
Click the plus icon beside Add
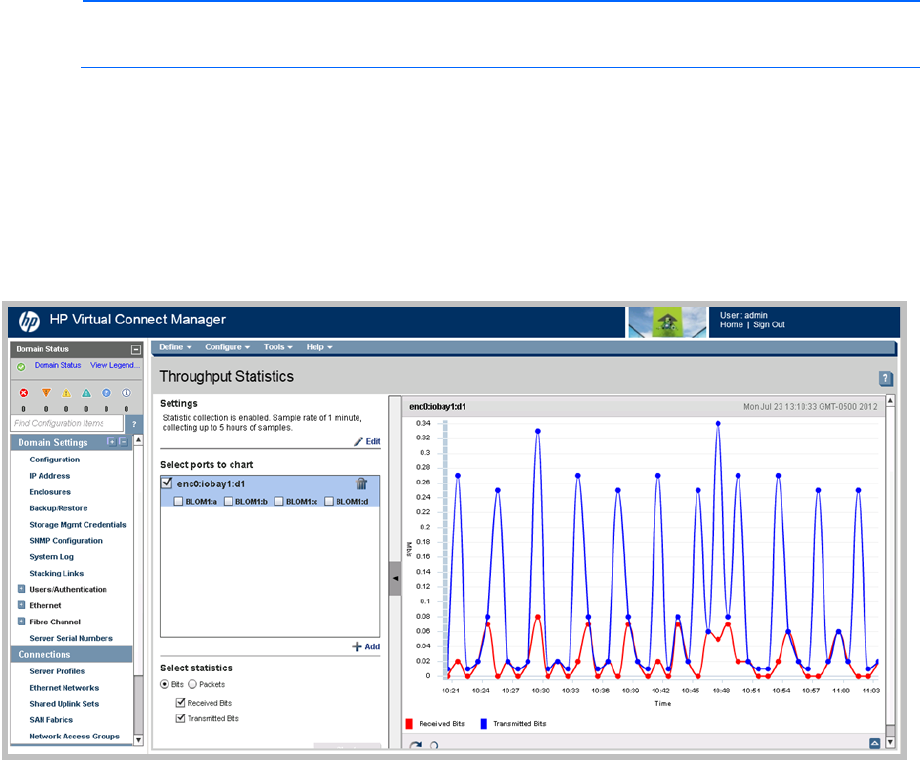click(357, 647)
